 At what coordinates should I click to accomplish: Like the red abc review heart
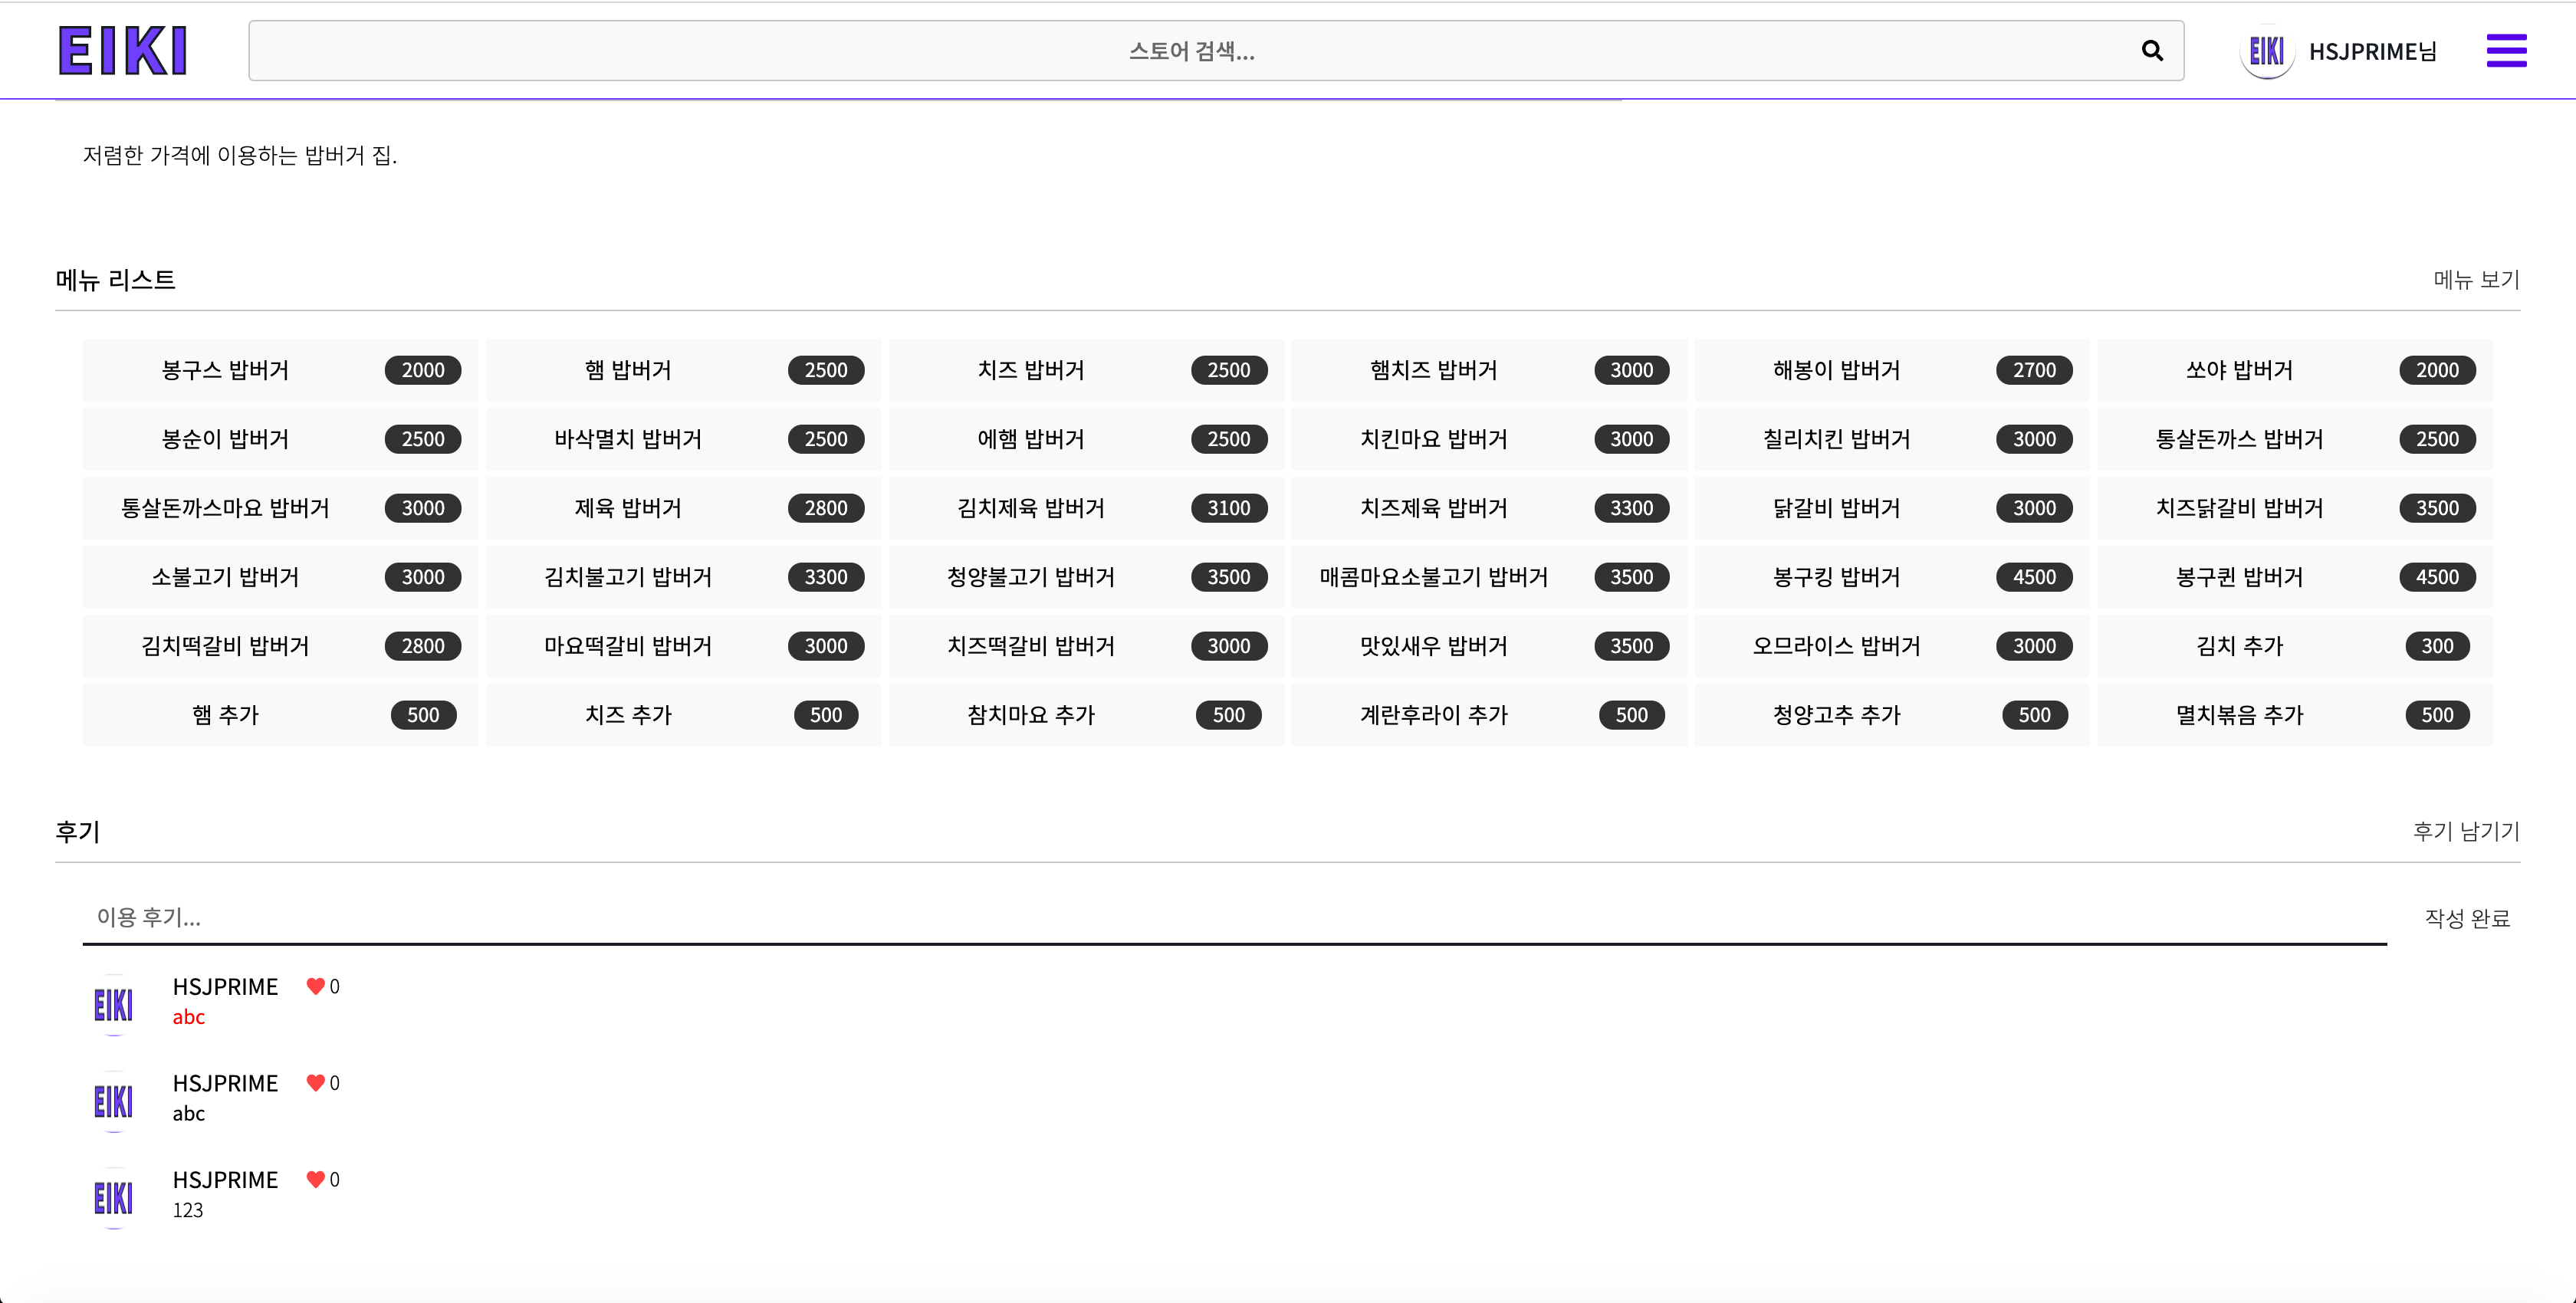[x=315, y=986]
